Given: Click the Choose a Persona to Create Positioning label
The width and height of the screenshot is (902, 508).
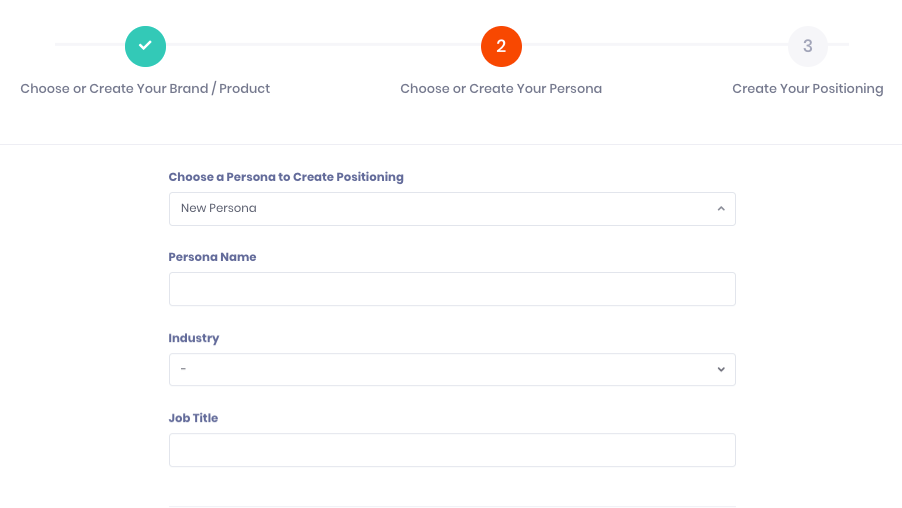Looking at the screenshot, I should click(286, 177).
